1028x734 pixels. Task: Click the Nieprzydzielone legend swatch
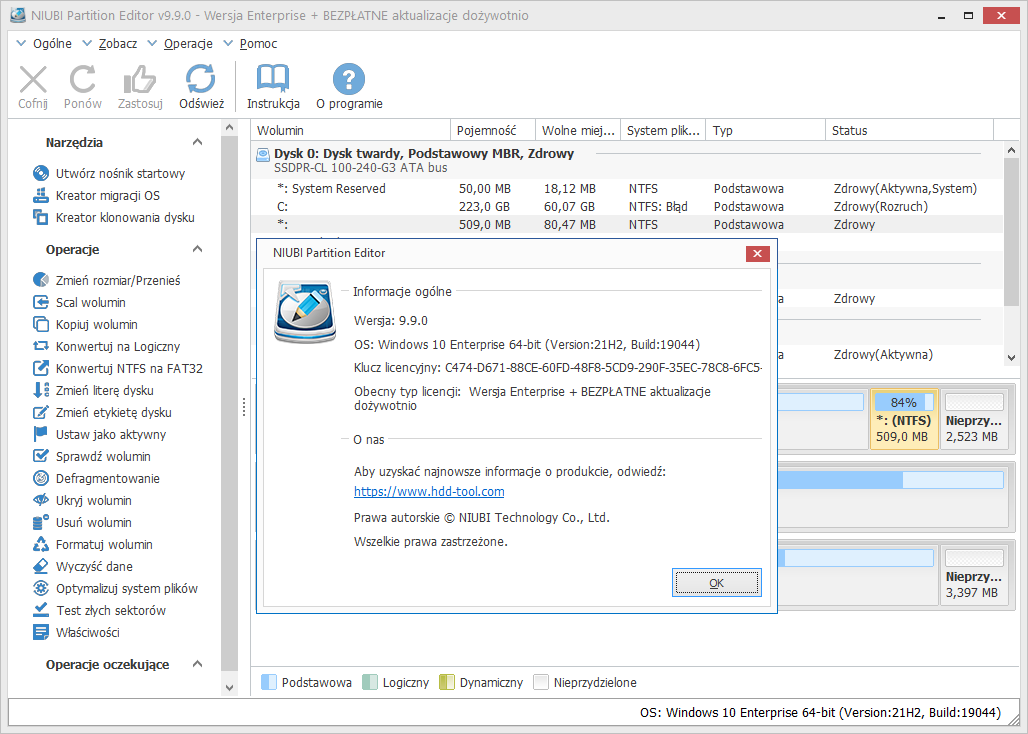coord(540,682)
